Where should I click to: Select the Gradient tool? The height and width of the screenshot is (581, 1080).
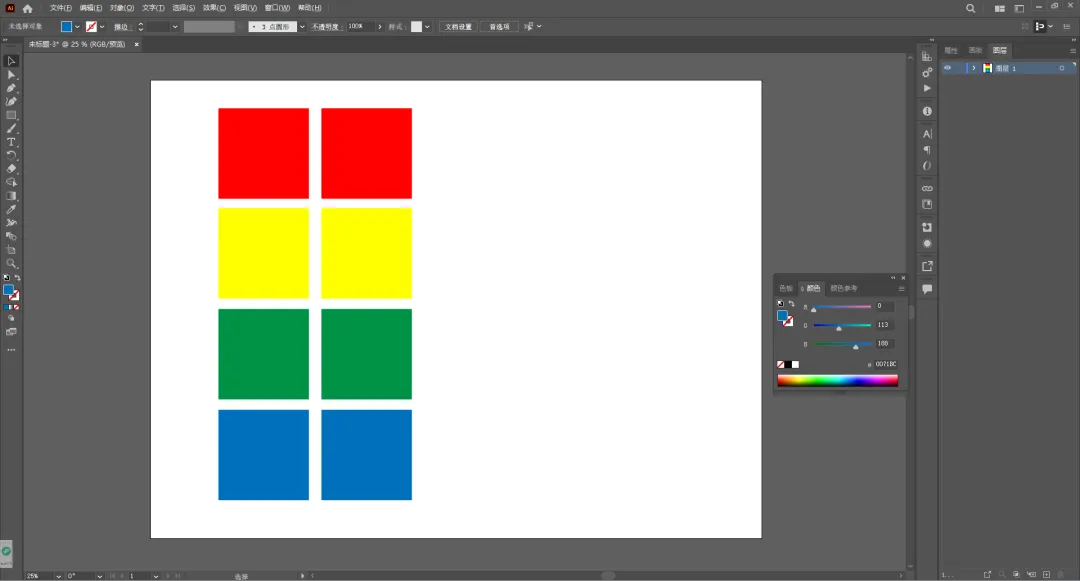11,196
